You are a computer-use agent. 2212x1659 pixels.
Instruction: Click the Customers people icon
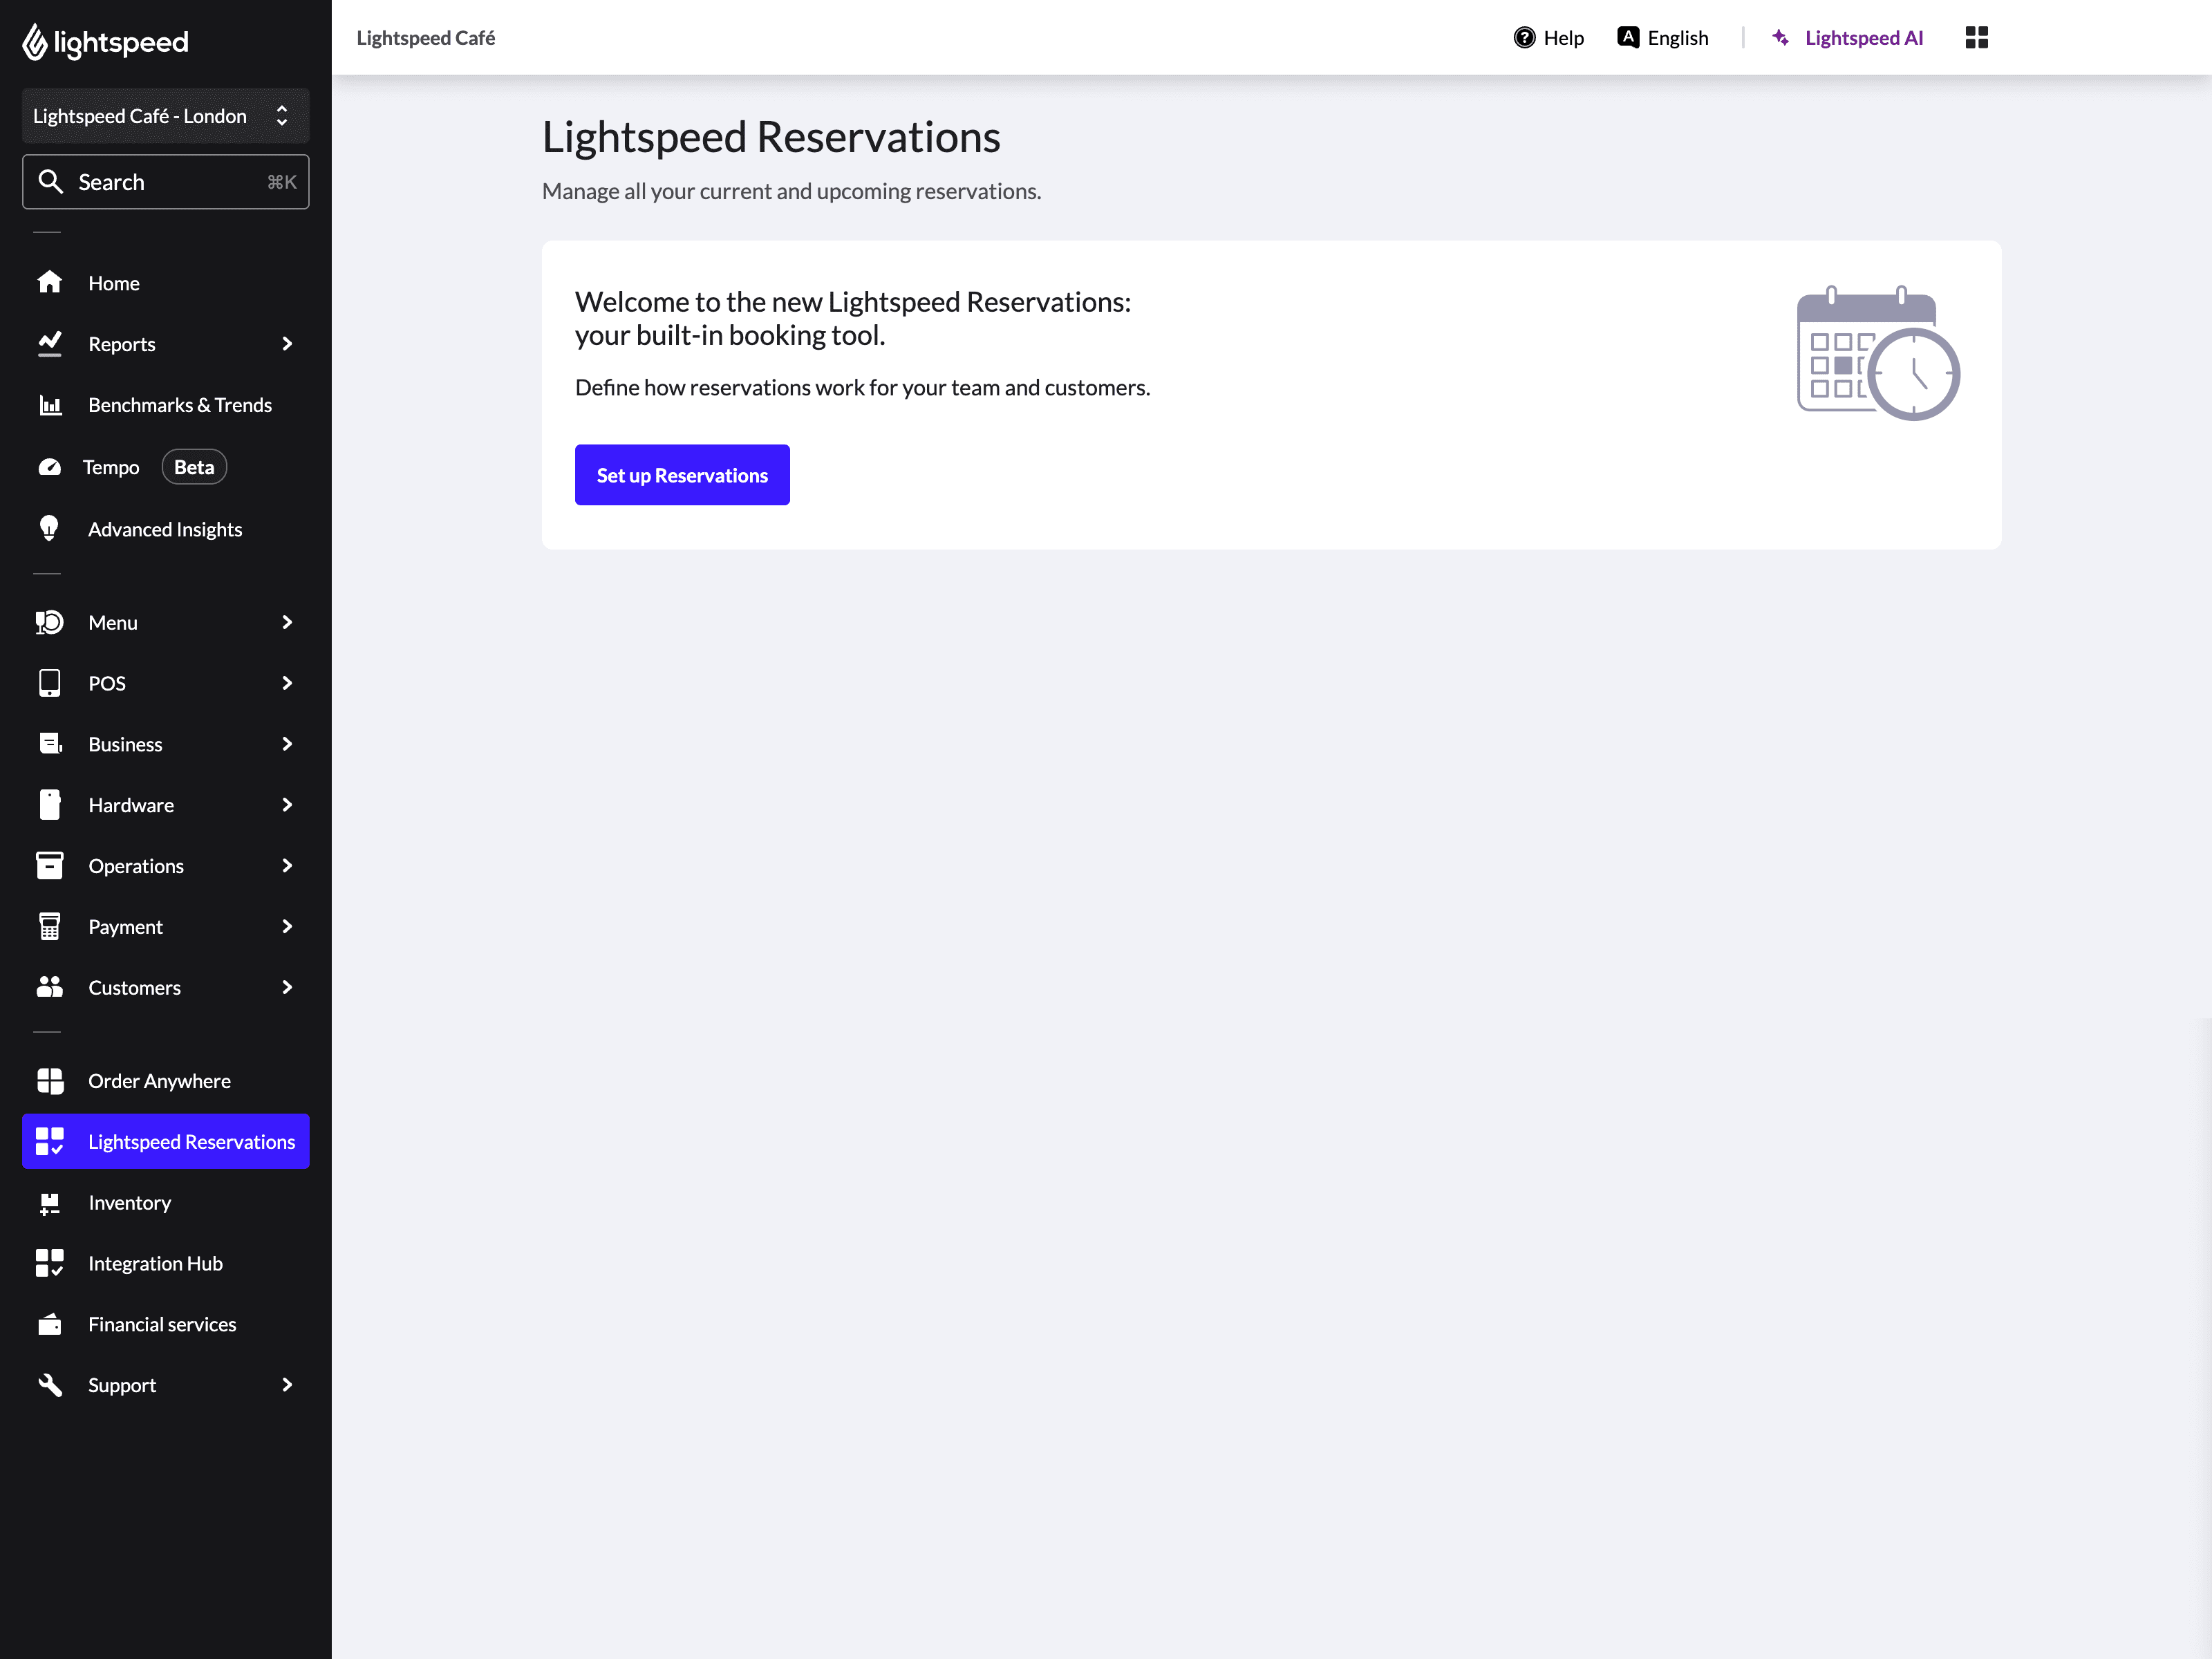pyautogui.click(x=50, y=987)
